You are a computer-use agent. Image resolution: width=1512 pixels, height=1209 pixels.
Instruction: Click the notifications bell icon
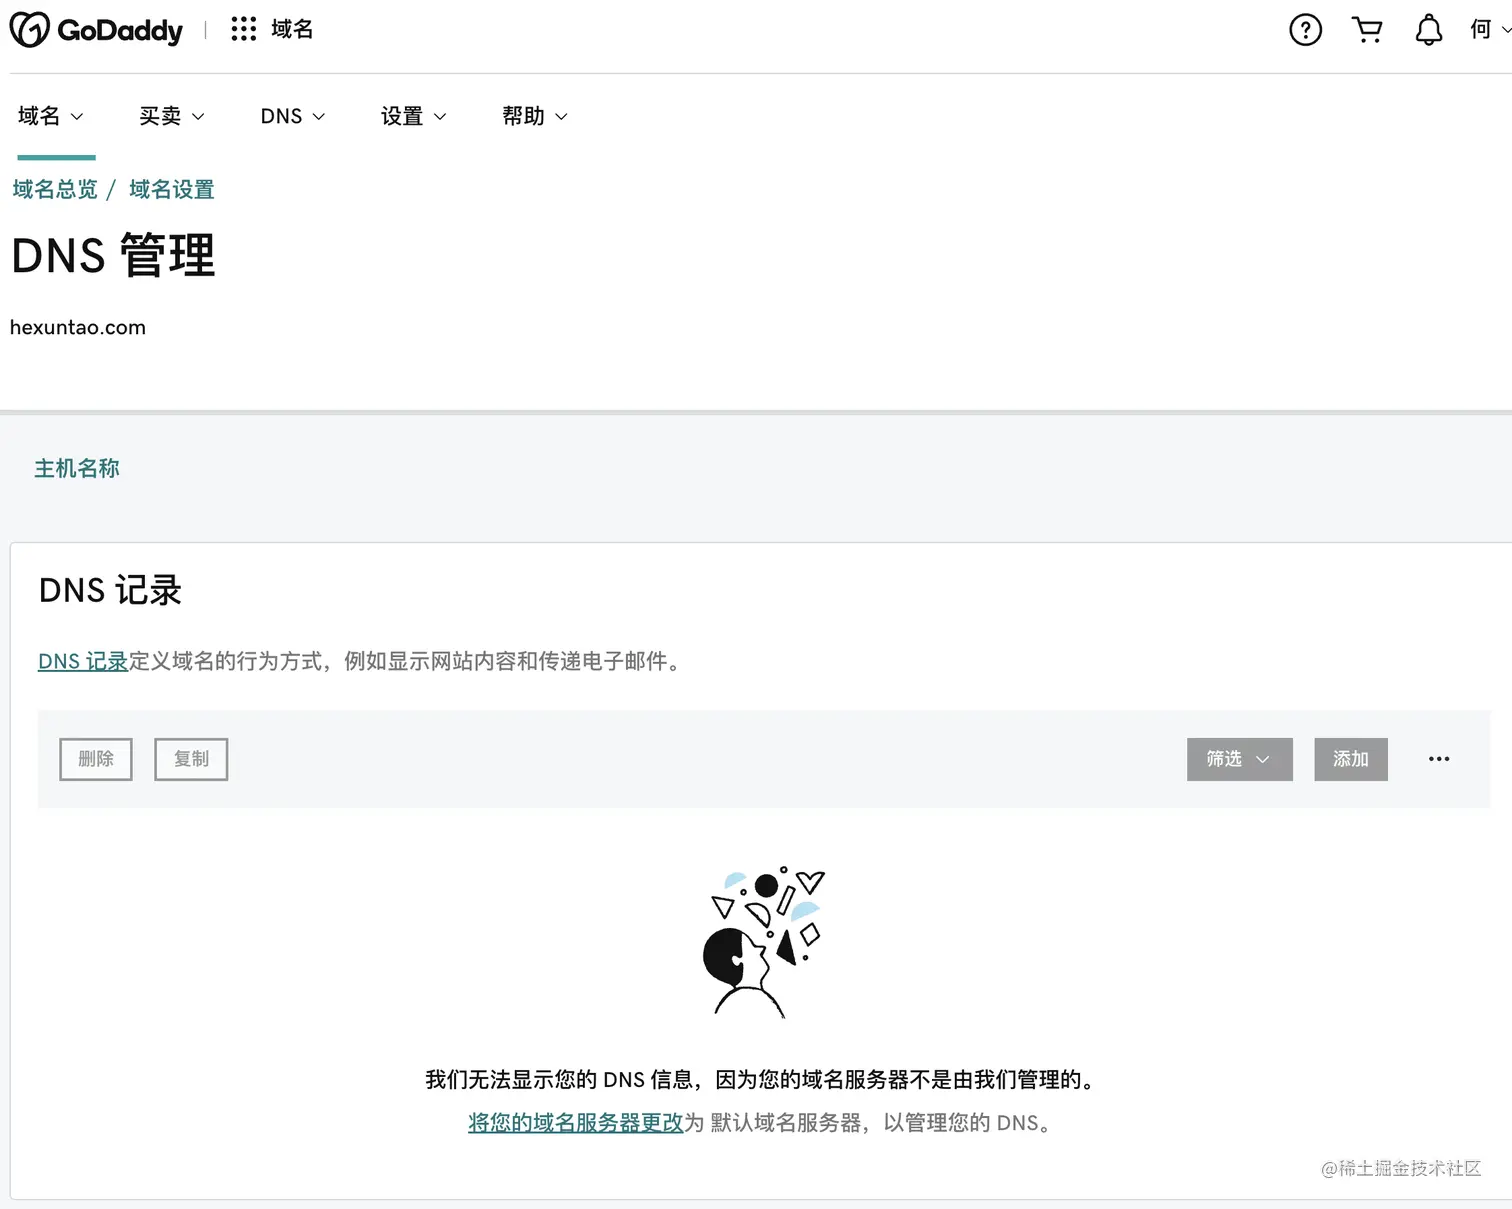1428,29
